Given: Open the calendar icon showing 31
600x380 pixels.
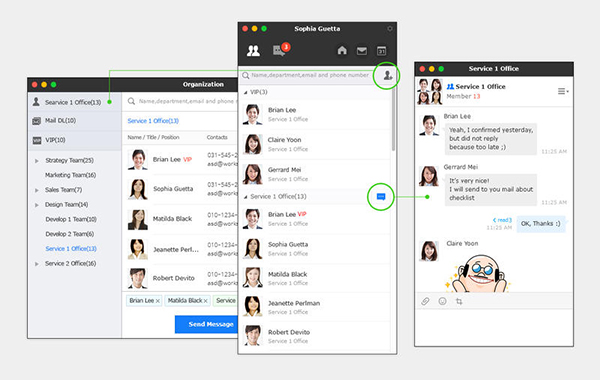Looking at the screenshot, I should 382,51.
